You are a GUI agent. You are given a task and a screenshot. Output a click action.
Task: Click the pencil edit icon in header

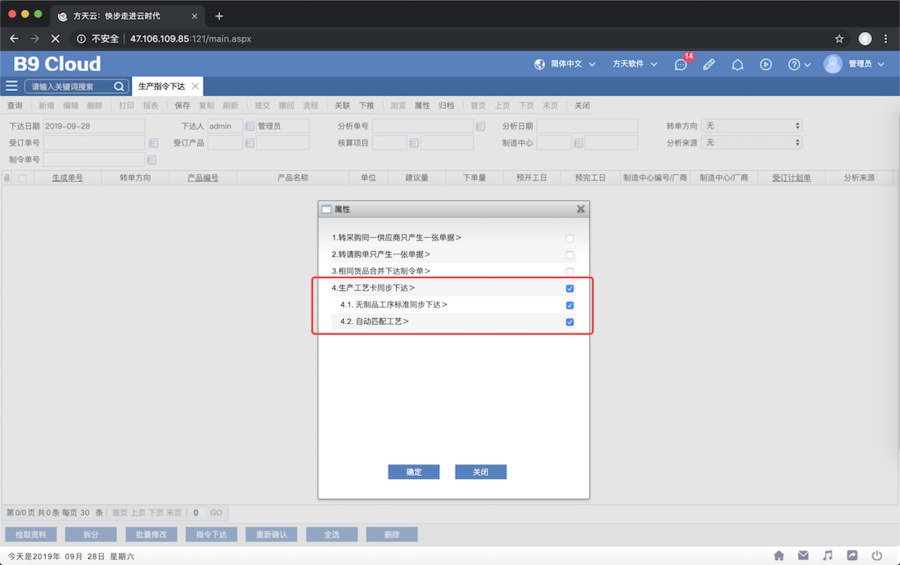click(709, 64)
